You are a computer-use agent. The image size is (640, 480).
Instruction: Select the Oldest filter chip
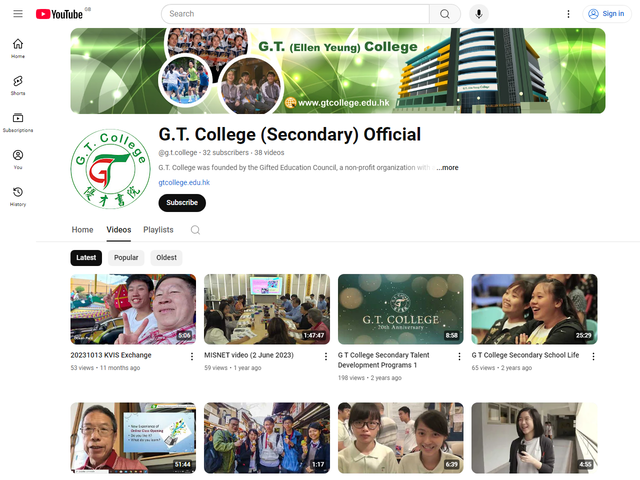(x=166, y=257)
